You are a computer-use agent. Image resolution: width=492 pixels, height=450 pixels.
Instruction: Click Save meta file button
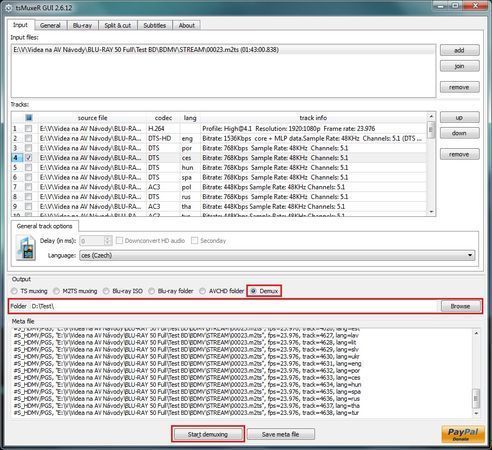(281, 434)
